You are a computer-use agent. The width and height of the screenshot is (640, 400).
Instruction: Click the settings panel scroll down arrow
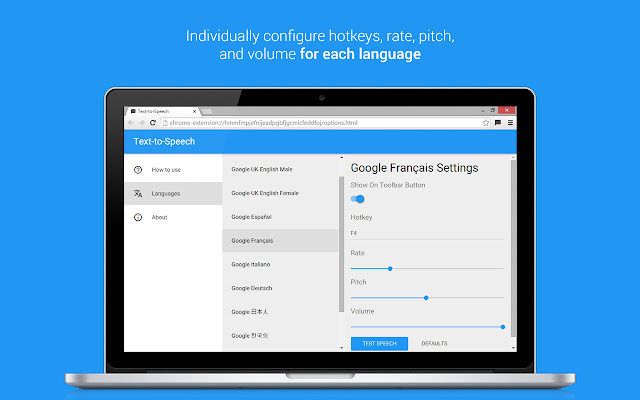pos(513,348)
